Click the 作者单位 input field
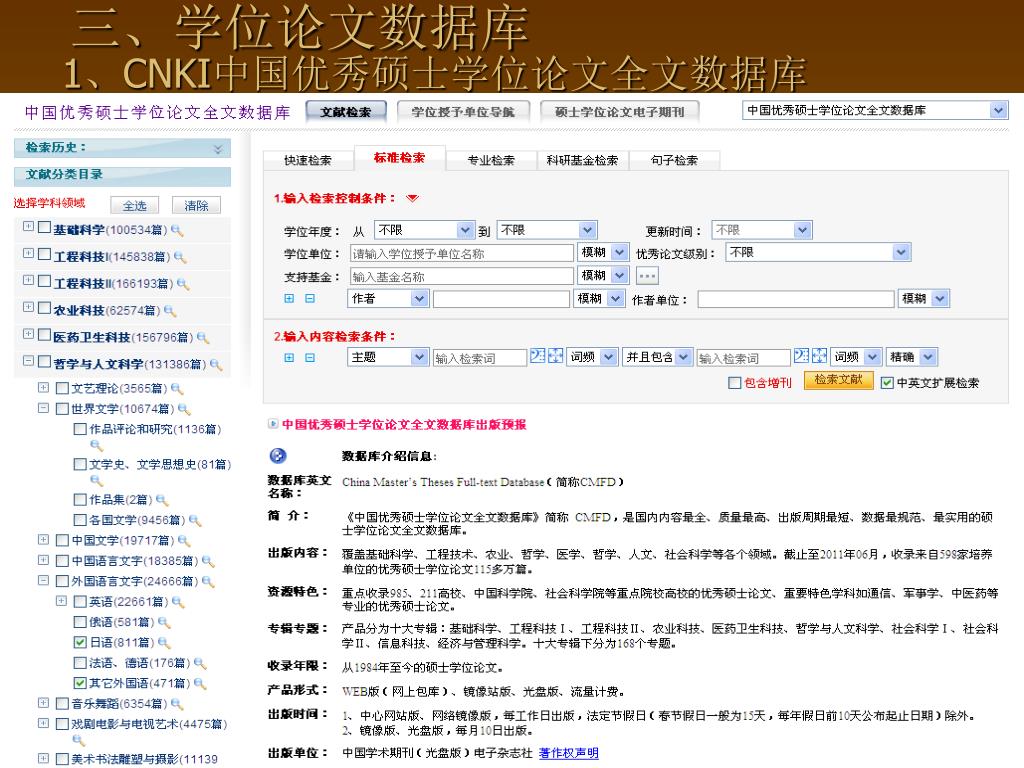The height and width of the screenshot is (768, 1024). click(x=795, y=299)
